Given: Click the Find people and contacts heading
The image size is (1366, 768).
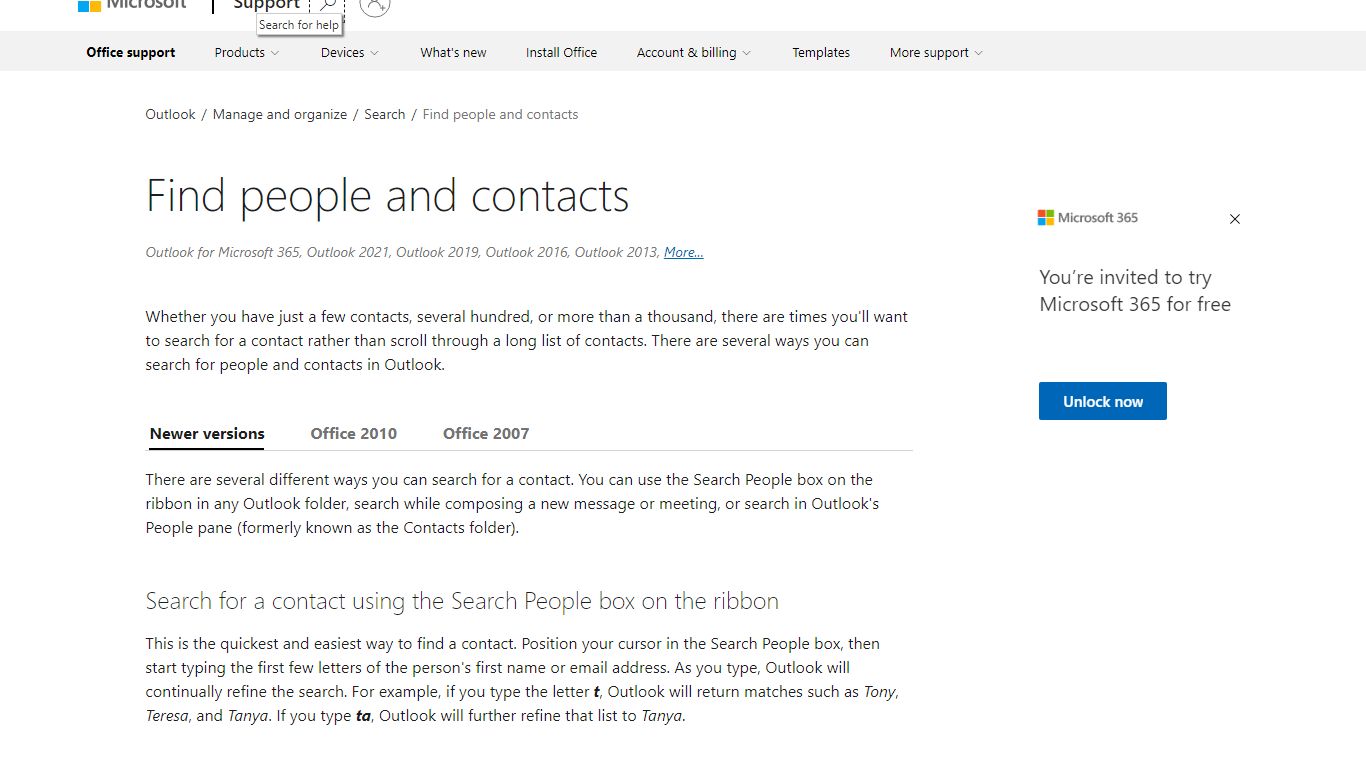Looking at the screenshot, I should click(388, 196).
